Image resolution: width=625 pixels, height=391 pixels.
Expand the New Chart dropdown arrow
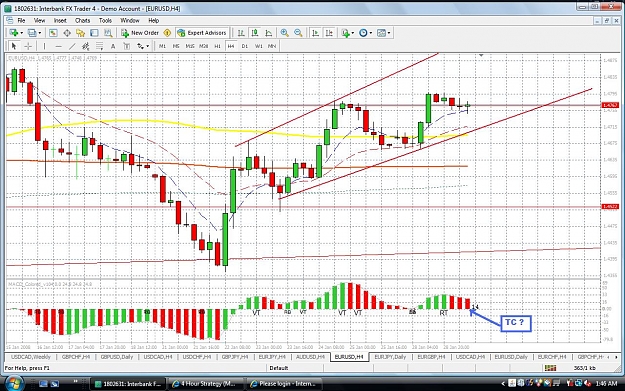[x=22, y=33]
